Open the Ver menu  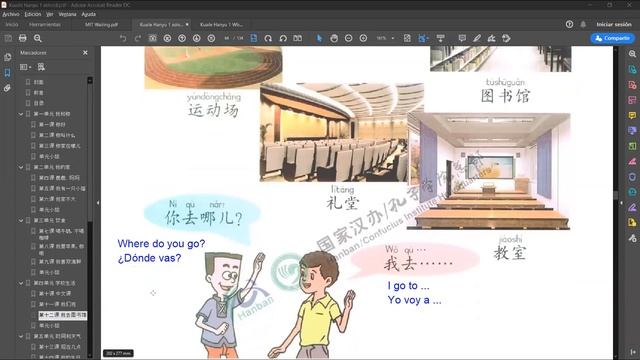49,14
